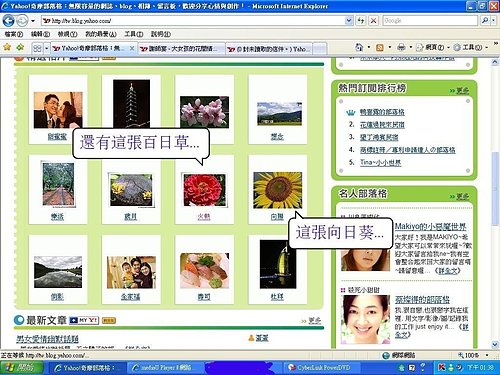The image size is (500, 375).
Task: Click the 更多 link in 熱門訂閱排行榜
Action: click(462, 90)
